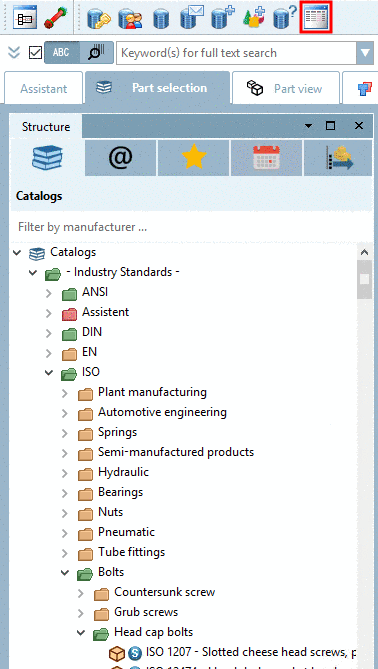
Task: Select the ISO catalog folder
Action: click(x=90, y=372)
